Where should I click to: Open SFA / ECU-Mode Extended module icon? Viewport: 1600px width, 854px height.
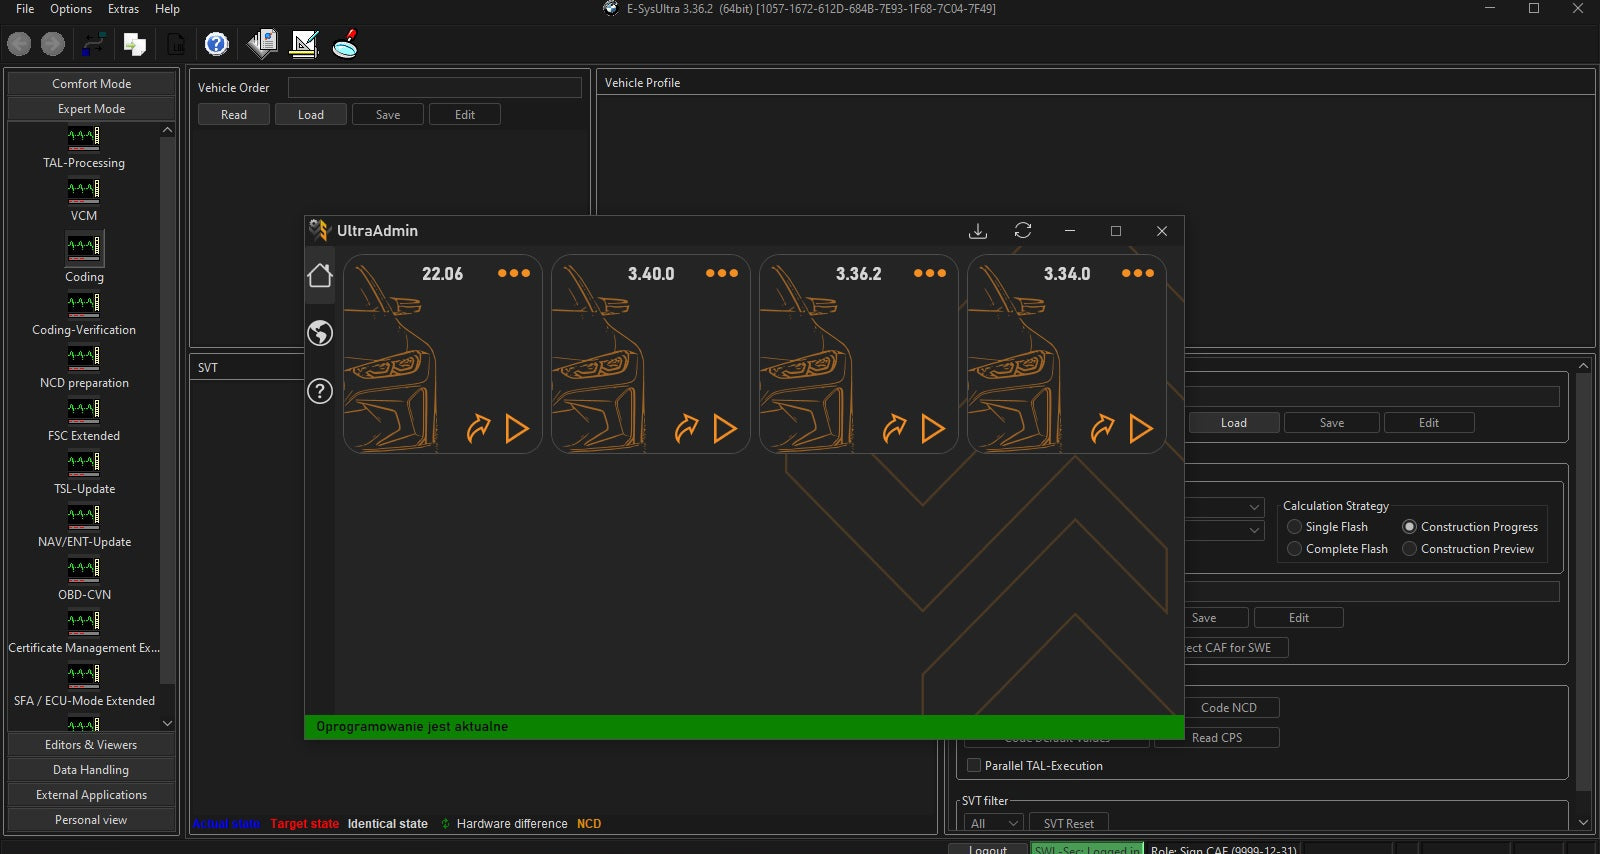(x=84, y=674)
